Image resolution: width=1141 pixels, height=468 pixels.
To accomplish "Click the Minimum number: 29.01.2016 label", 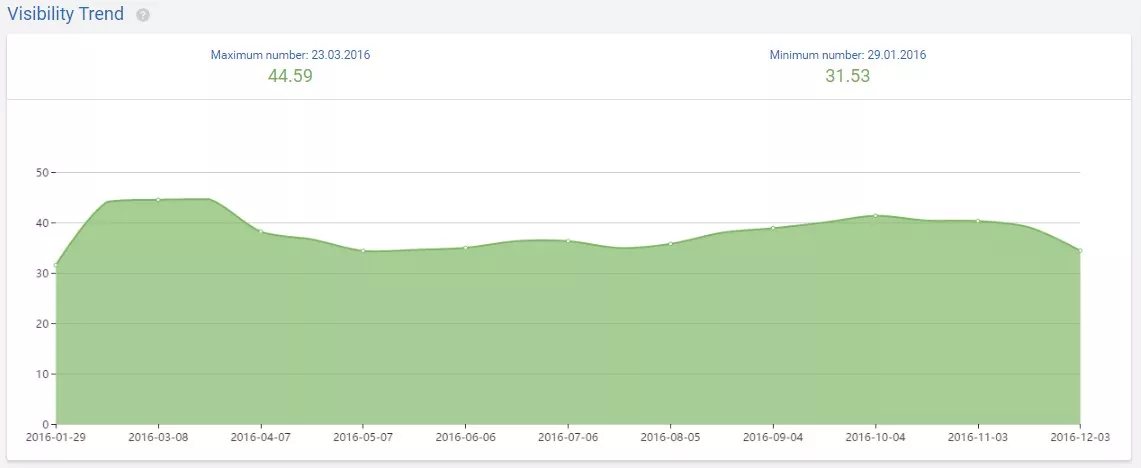I will [848, 55].
